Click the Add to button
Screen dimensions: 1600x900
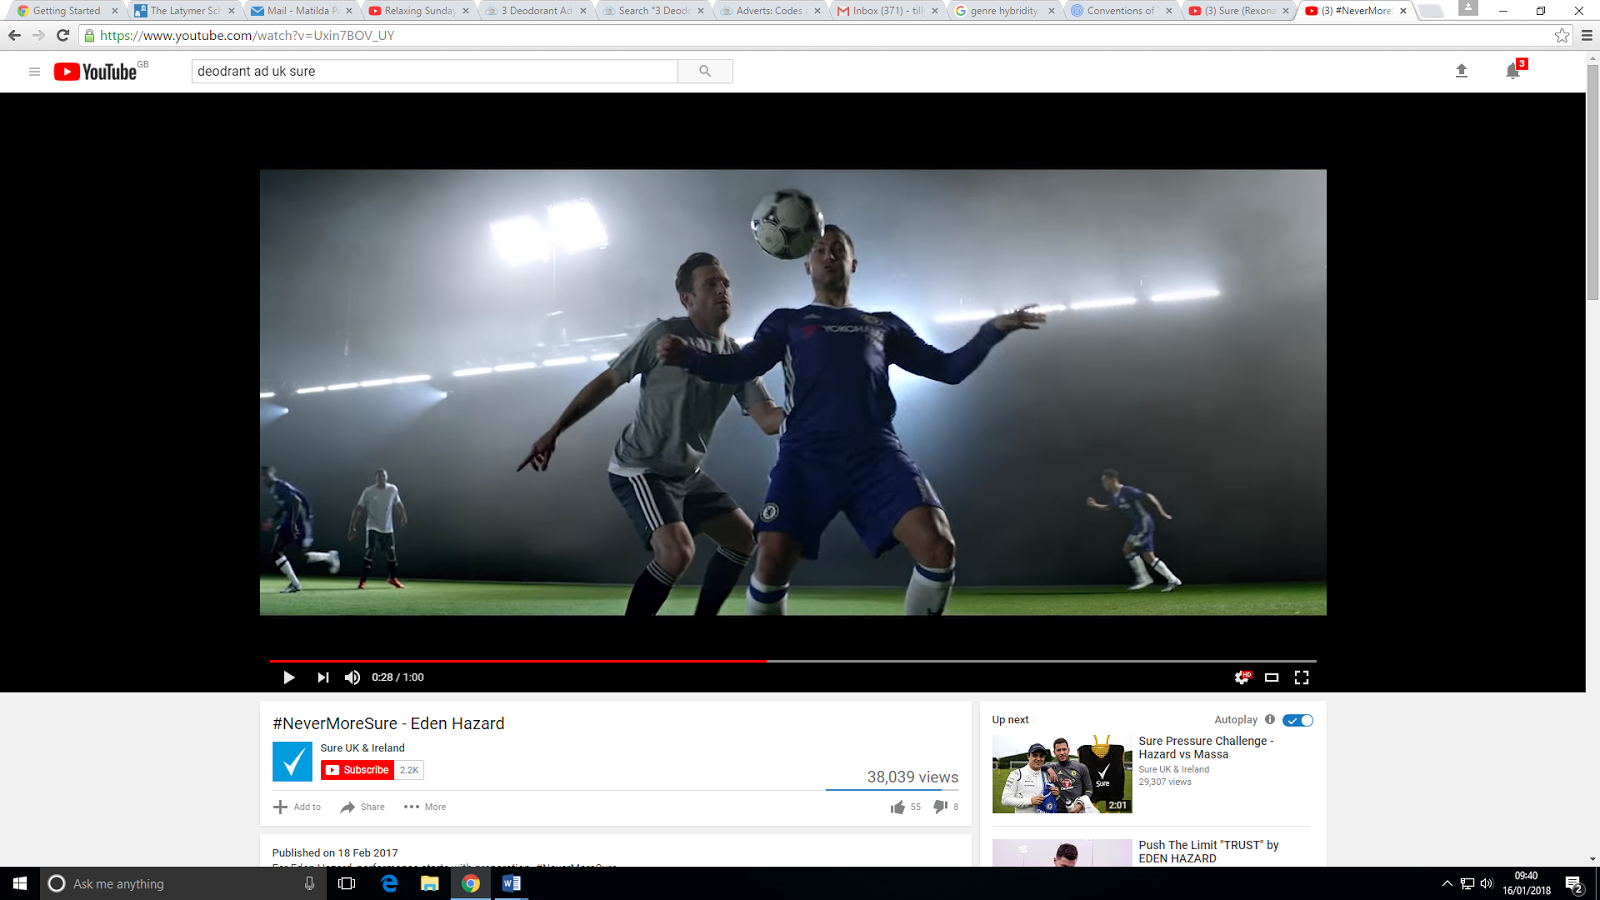pos(297,807)
